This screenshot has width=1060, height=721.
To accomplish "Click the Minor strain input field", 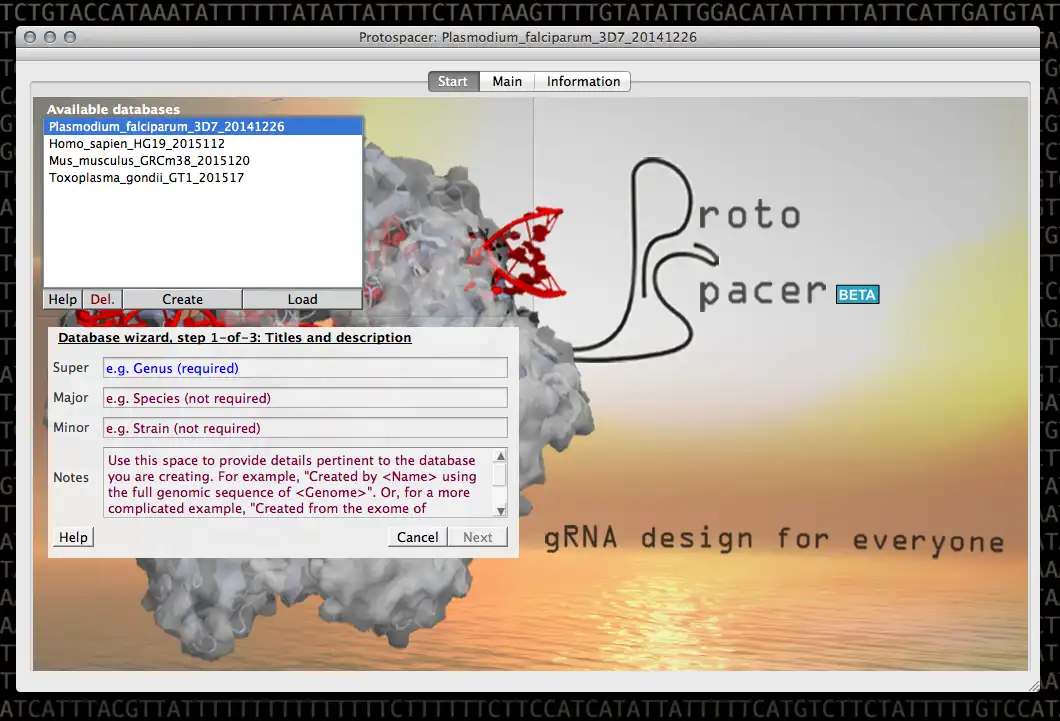I will pyautogui.click(x=305, y=428).
